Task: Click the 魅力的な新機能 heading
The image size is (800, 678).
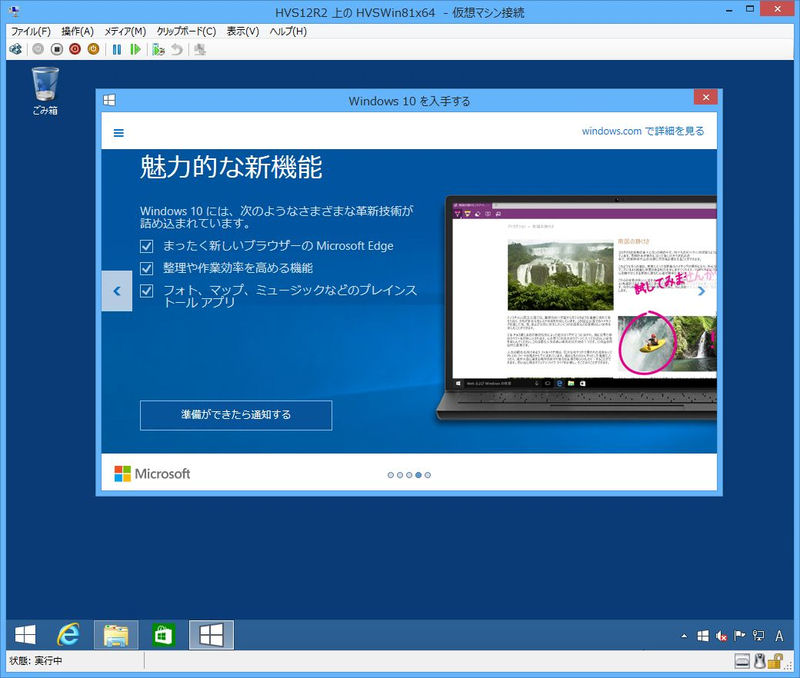Action: point(231,167)
